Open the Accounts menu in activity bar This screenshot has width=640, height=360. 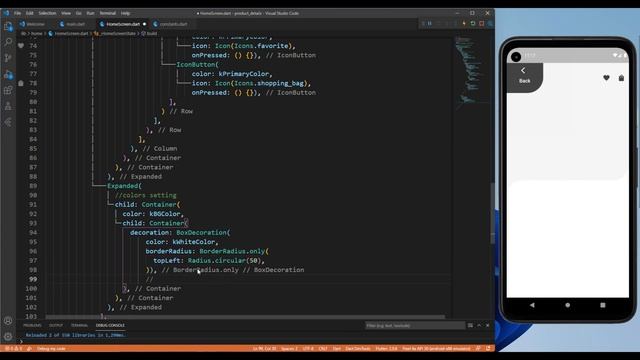click(8, 321)
